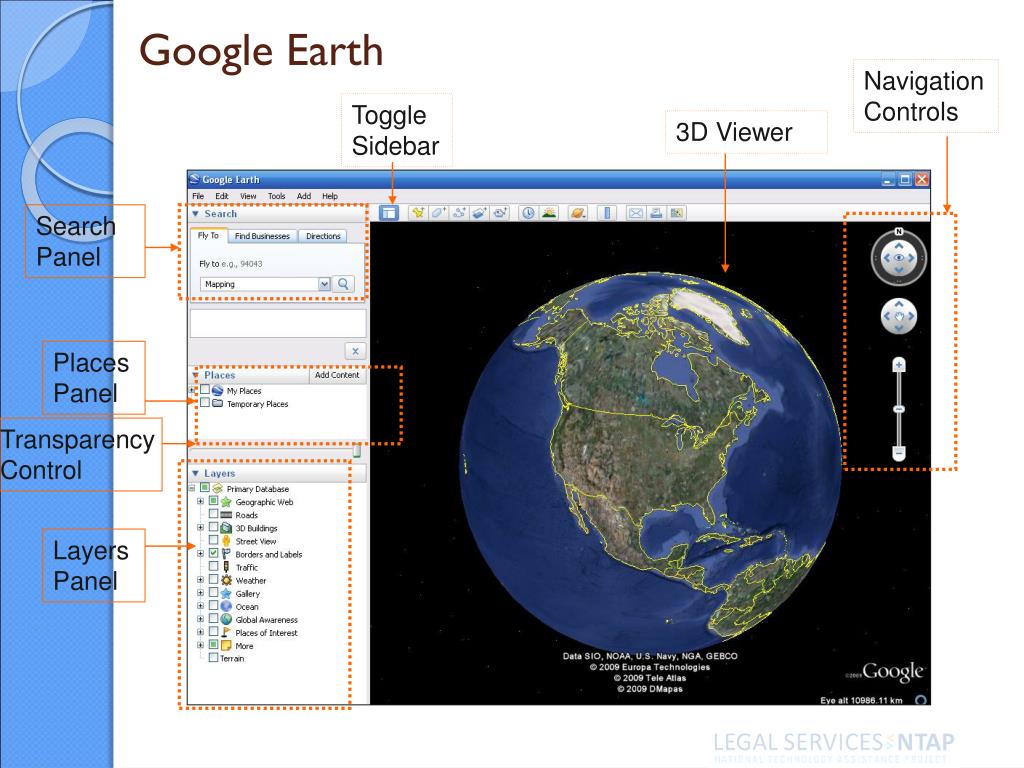Image resolution: width=1024 pixels, height=768 pixels.
Task: Open the View menu
Action: [248, 196]
